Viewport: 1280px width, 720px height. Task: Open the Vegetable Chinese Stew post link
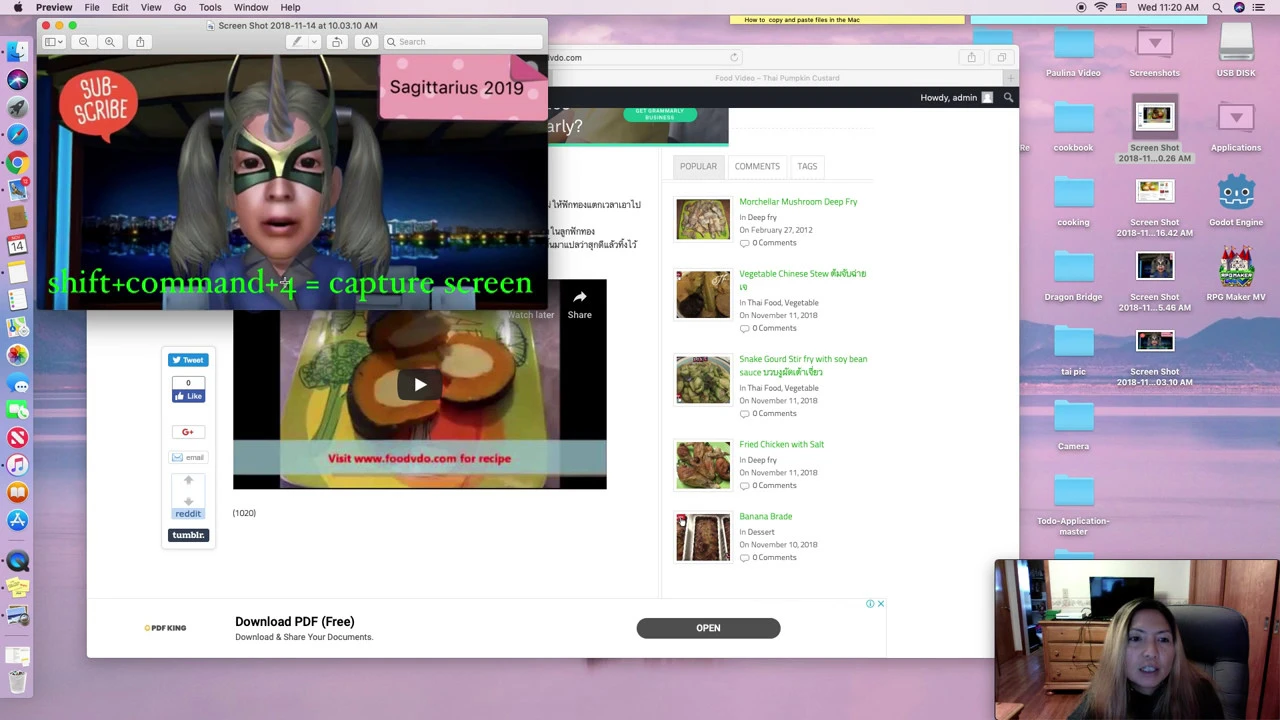click(803, 279)
